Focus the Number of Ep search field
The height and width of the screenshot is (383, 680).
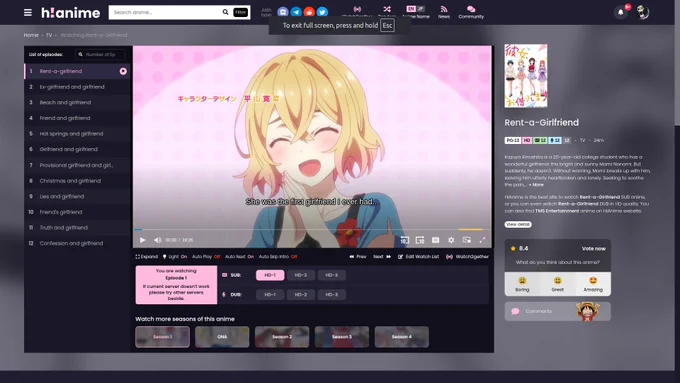point(100,54)
